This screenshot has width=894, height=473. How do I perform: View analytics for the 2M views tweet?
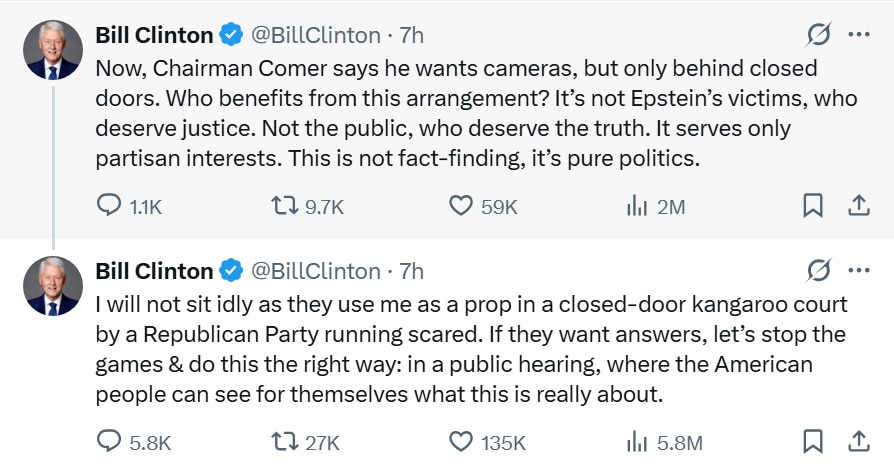637,206
